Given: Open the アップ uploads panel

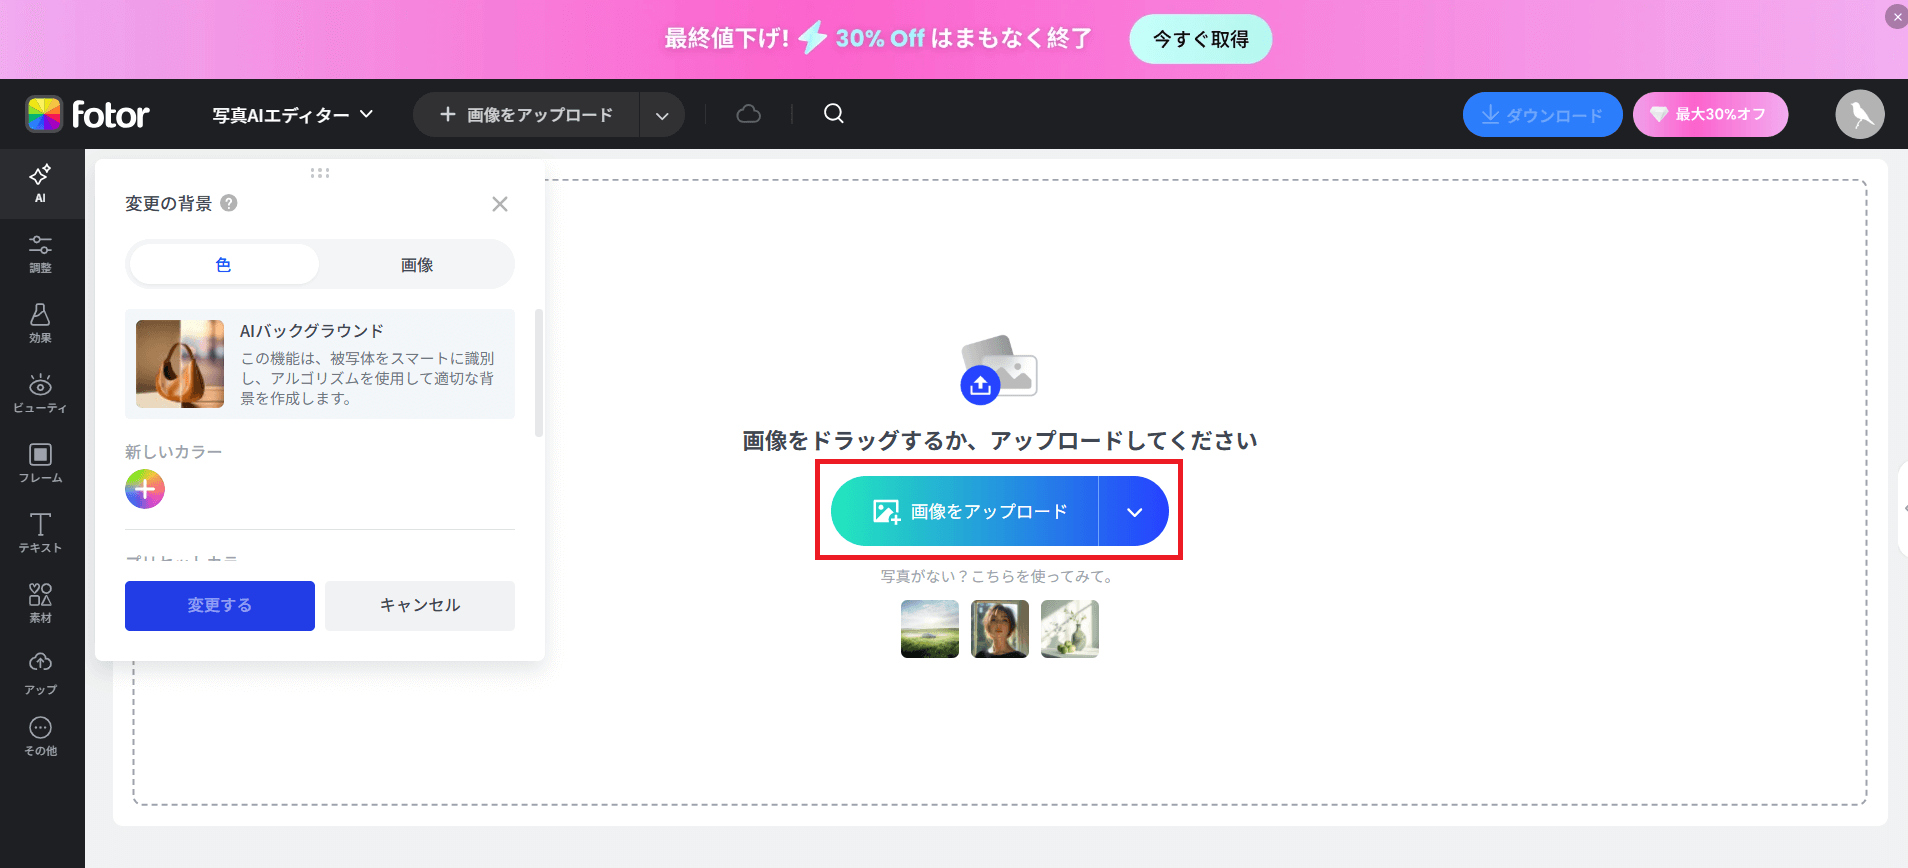Looking at the screenshot, I should [x=40, y=674].
